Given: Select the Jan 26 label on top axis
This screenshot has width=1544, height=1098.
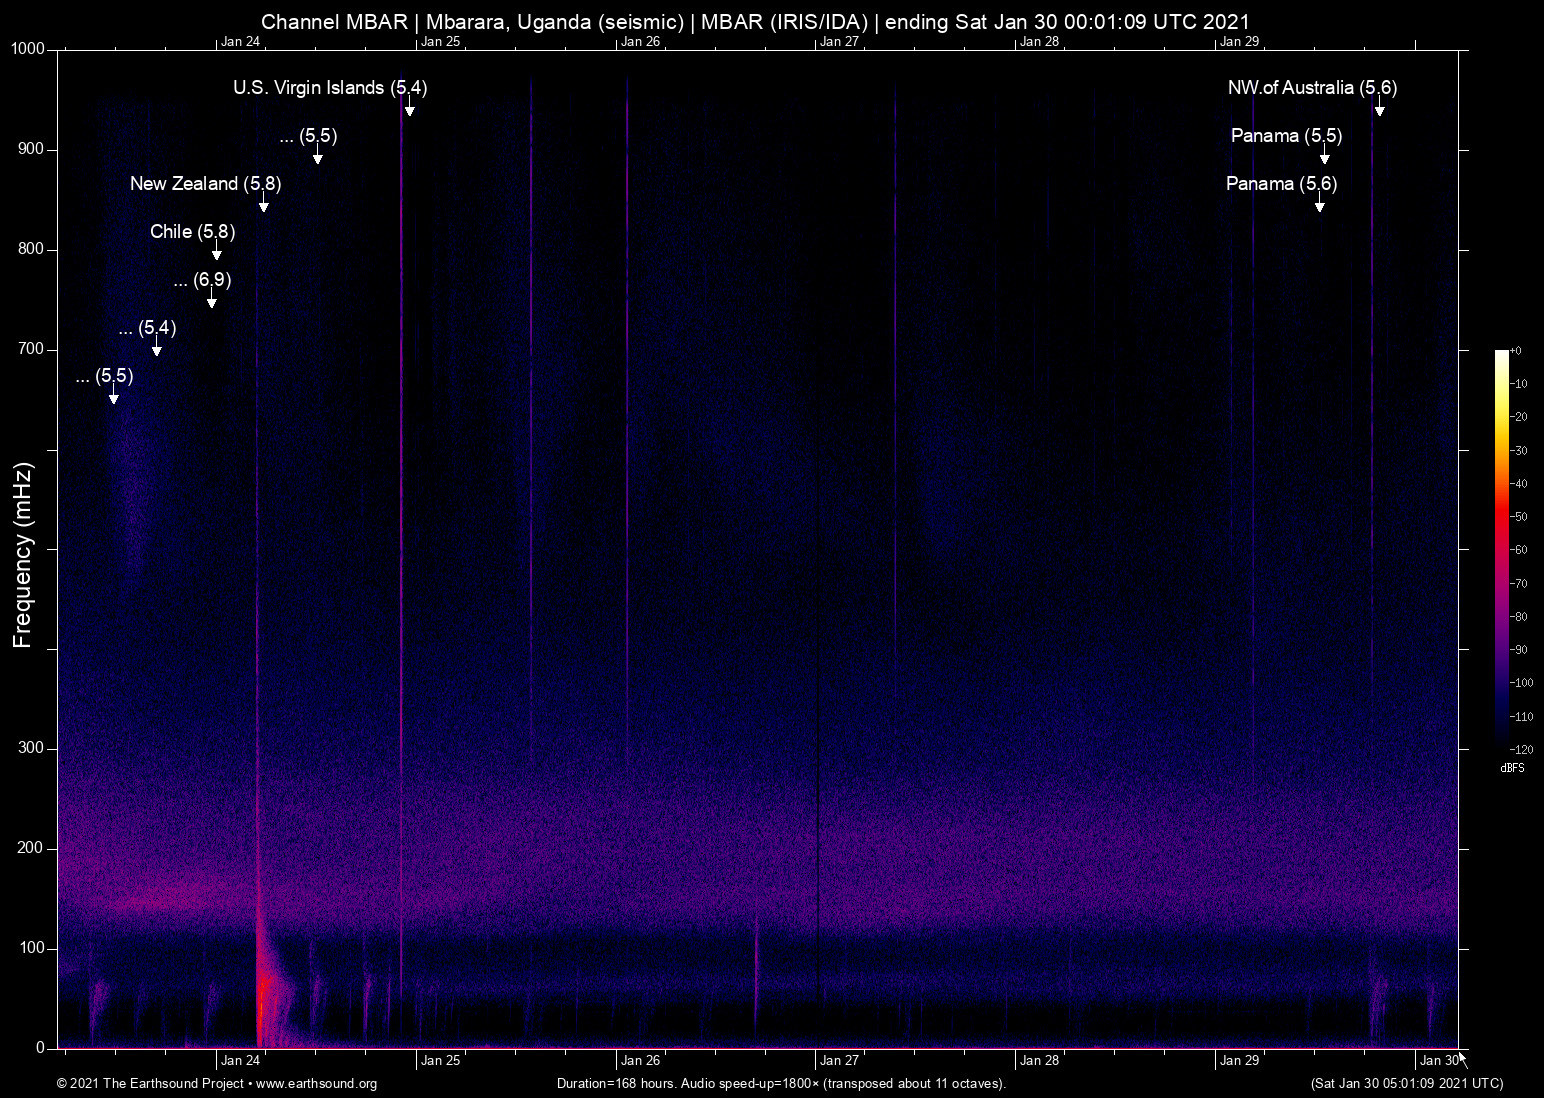Looking at the screenshot, I should [x=640, y=41].
